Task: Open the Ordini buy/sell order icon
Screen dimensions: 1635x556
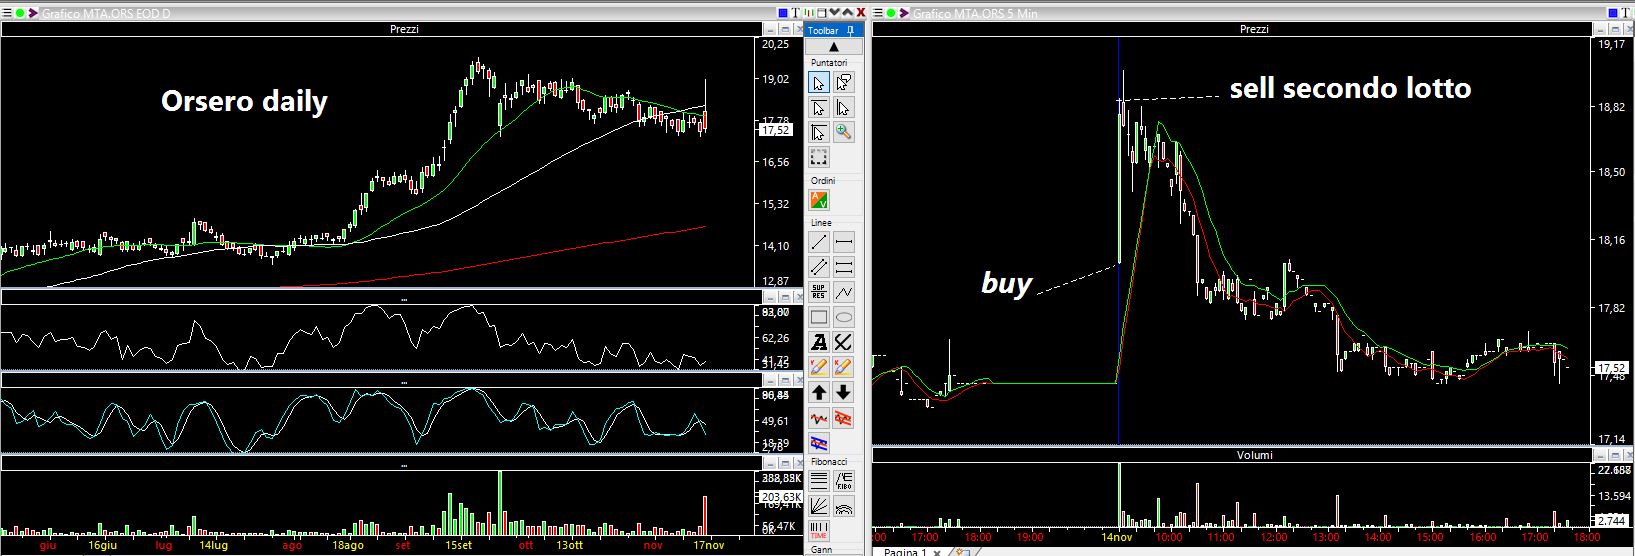Action: point(819,200)
